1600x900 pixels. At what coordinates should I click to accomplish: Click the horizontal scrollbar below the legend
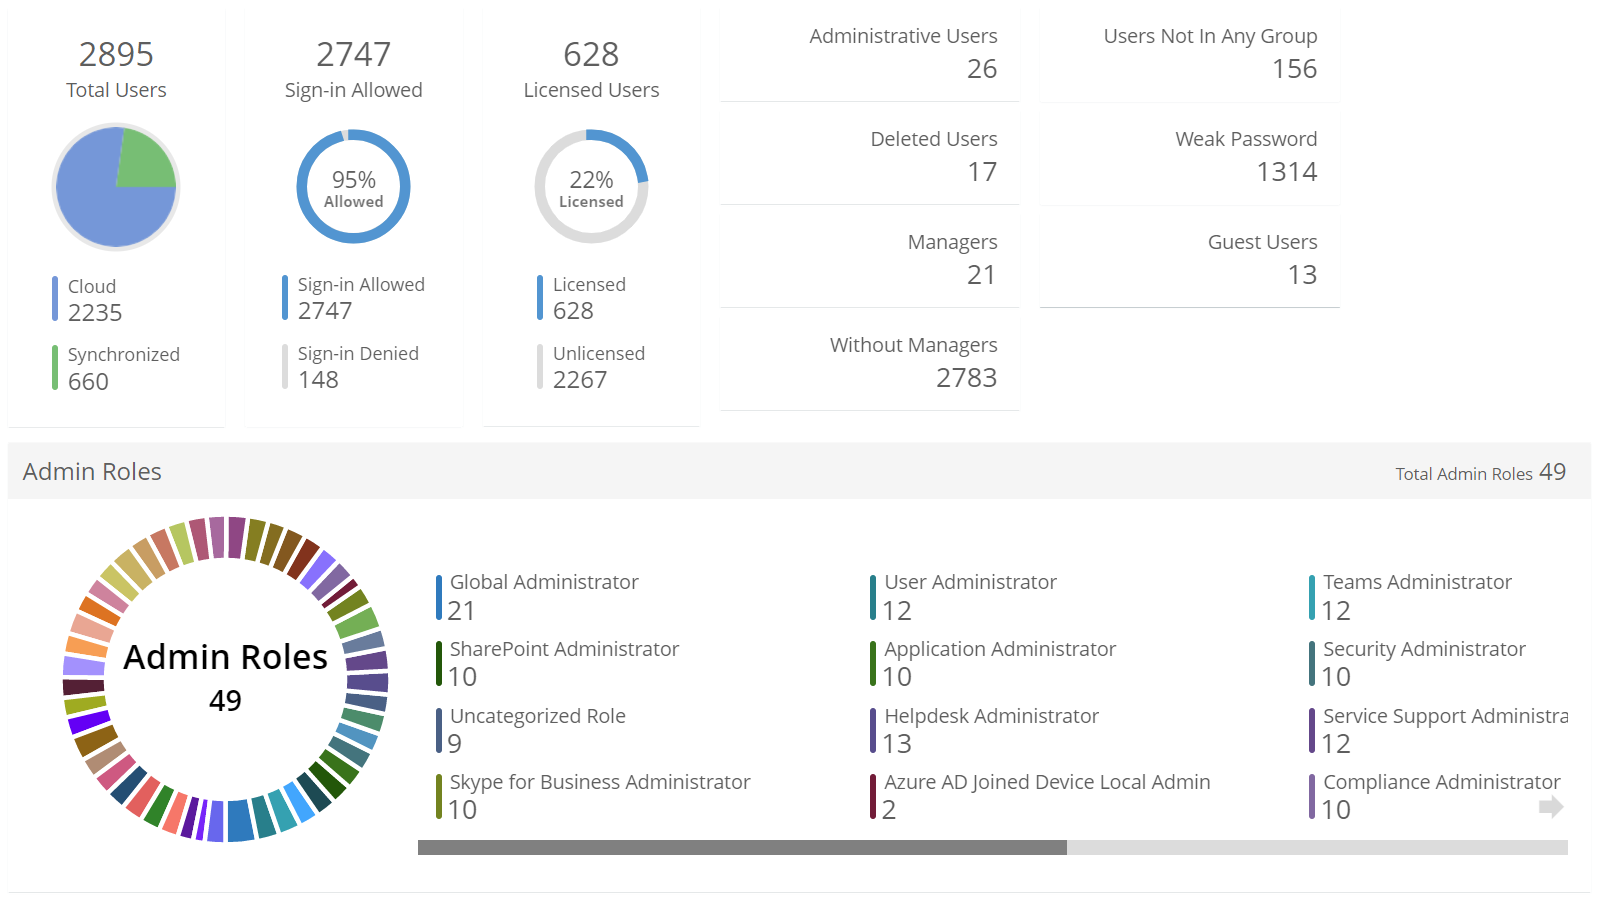pos(740,848)
